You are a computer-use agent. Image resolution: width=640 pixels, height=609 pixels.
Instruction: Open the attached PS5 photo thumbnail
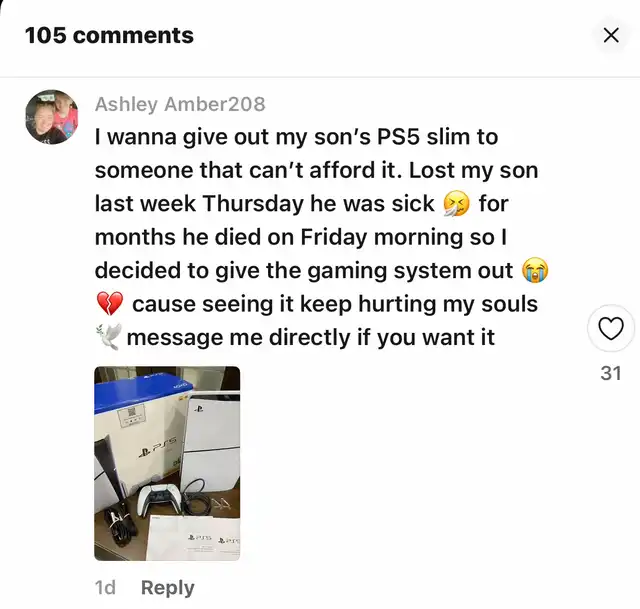pyautogui.click(x=167, y=463)
